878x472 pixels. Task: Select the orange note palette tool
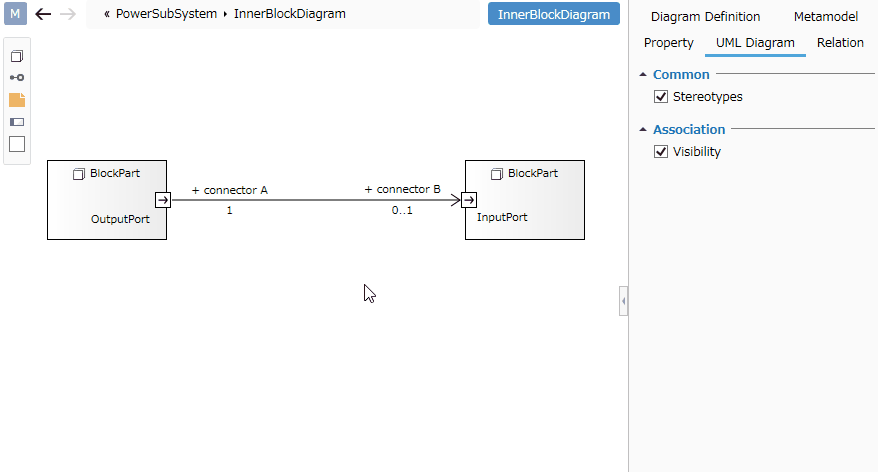click(17, 100)
